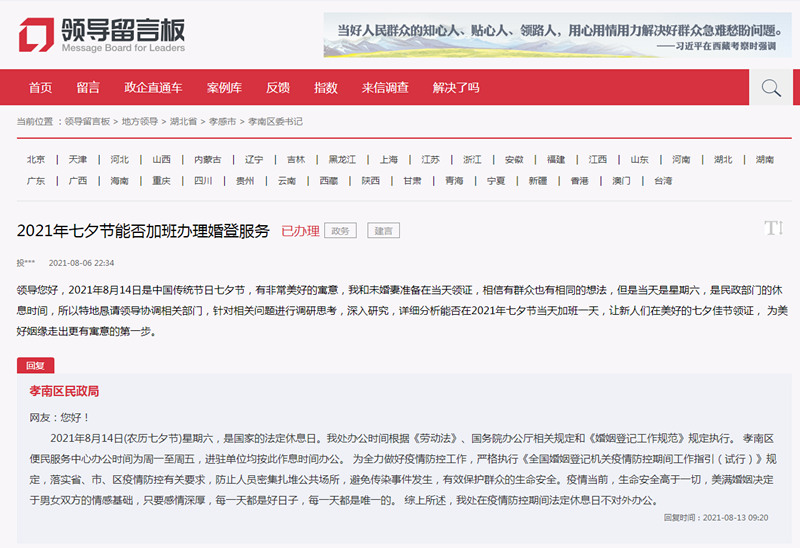Click the 湖北省 breadcrumb link

(x=184, y=121)
